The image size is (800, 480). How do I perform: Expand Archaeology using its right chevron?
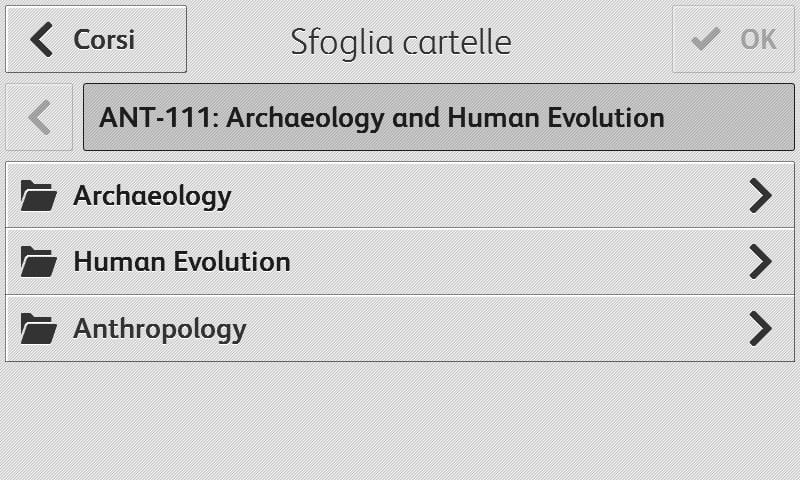coord(761,195)
